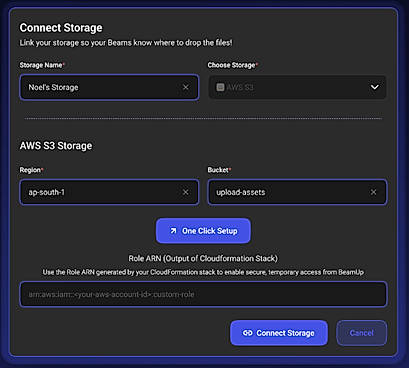Focus the Region input with ap-south-1
Screen dimensions: 409x368
109,192
